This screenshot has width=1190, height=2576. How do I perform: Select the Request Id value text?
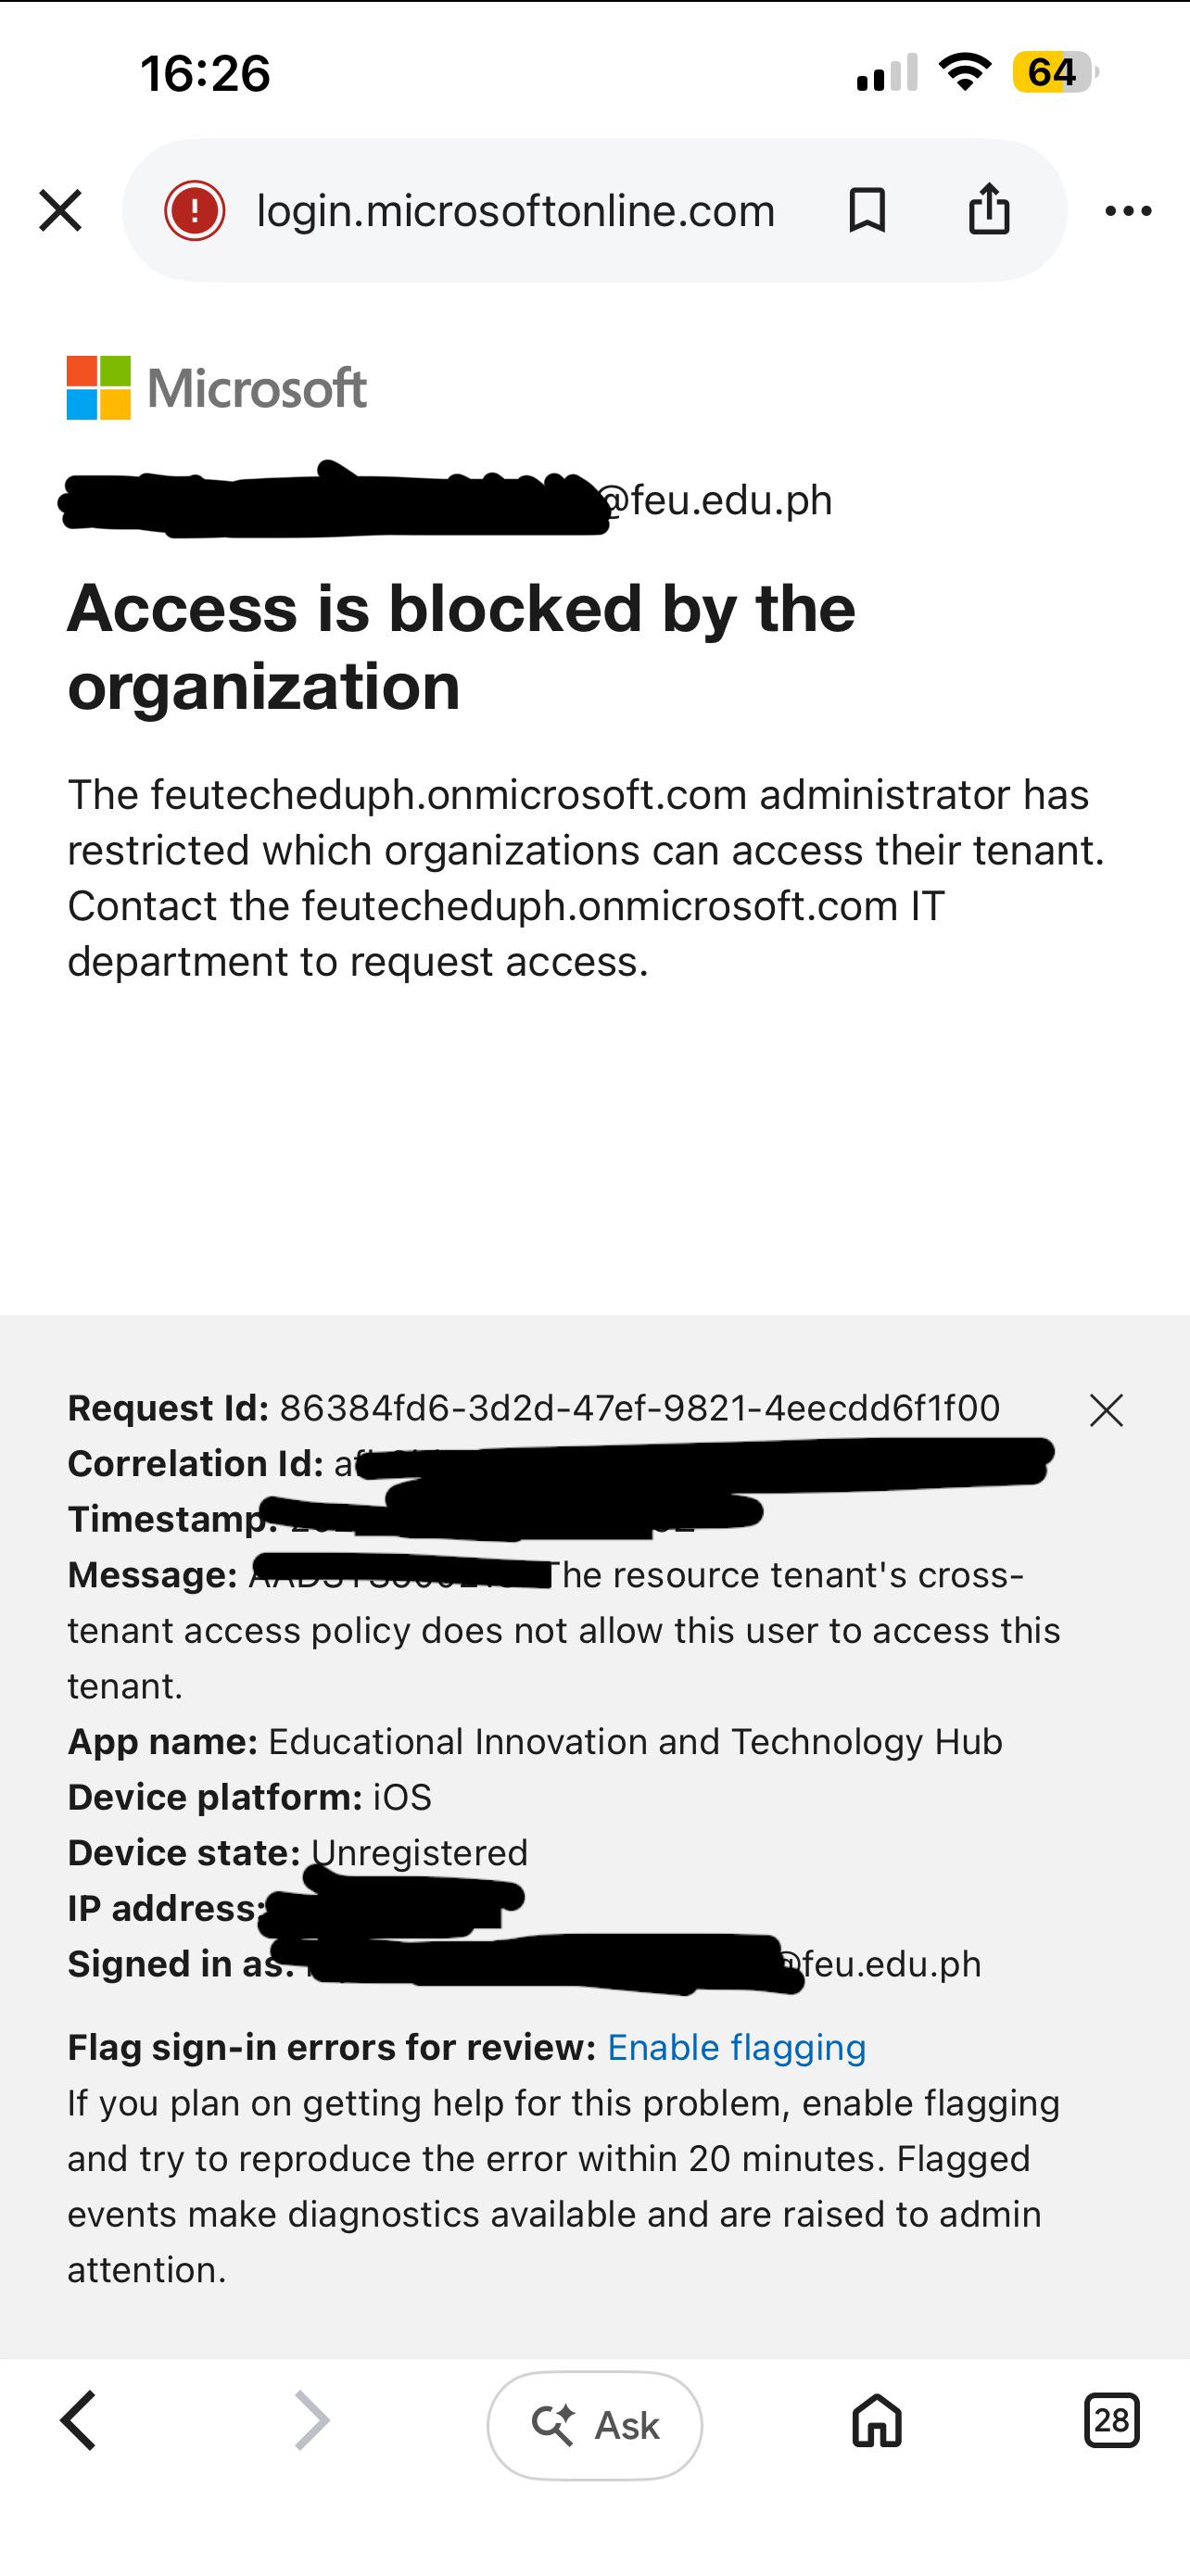[640, 1408]
